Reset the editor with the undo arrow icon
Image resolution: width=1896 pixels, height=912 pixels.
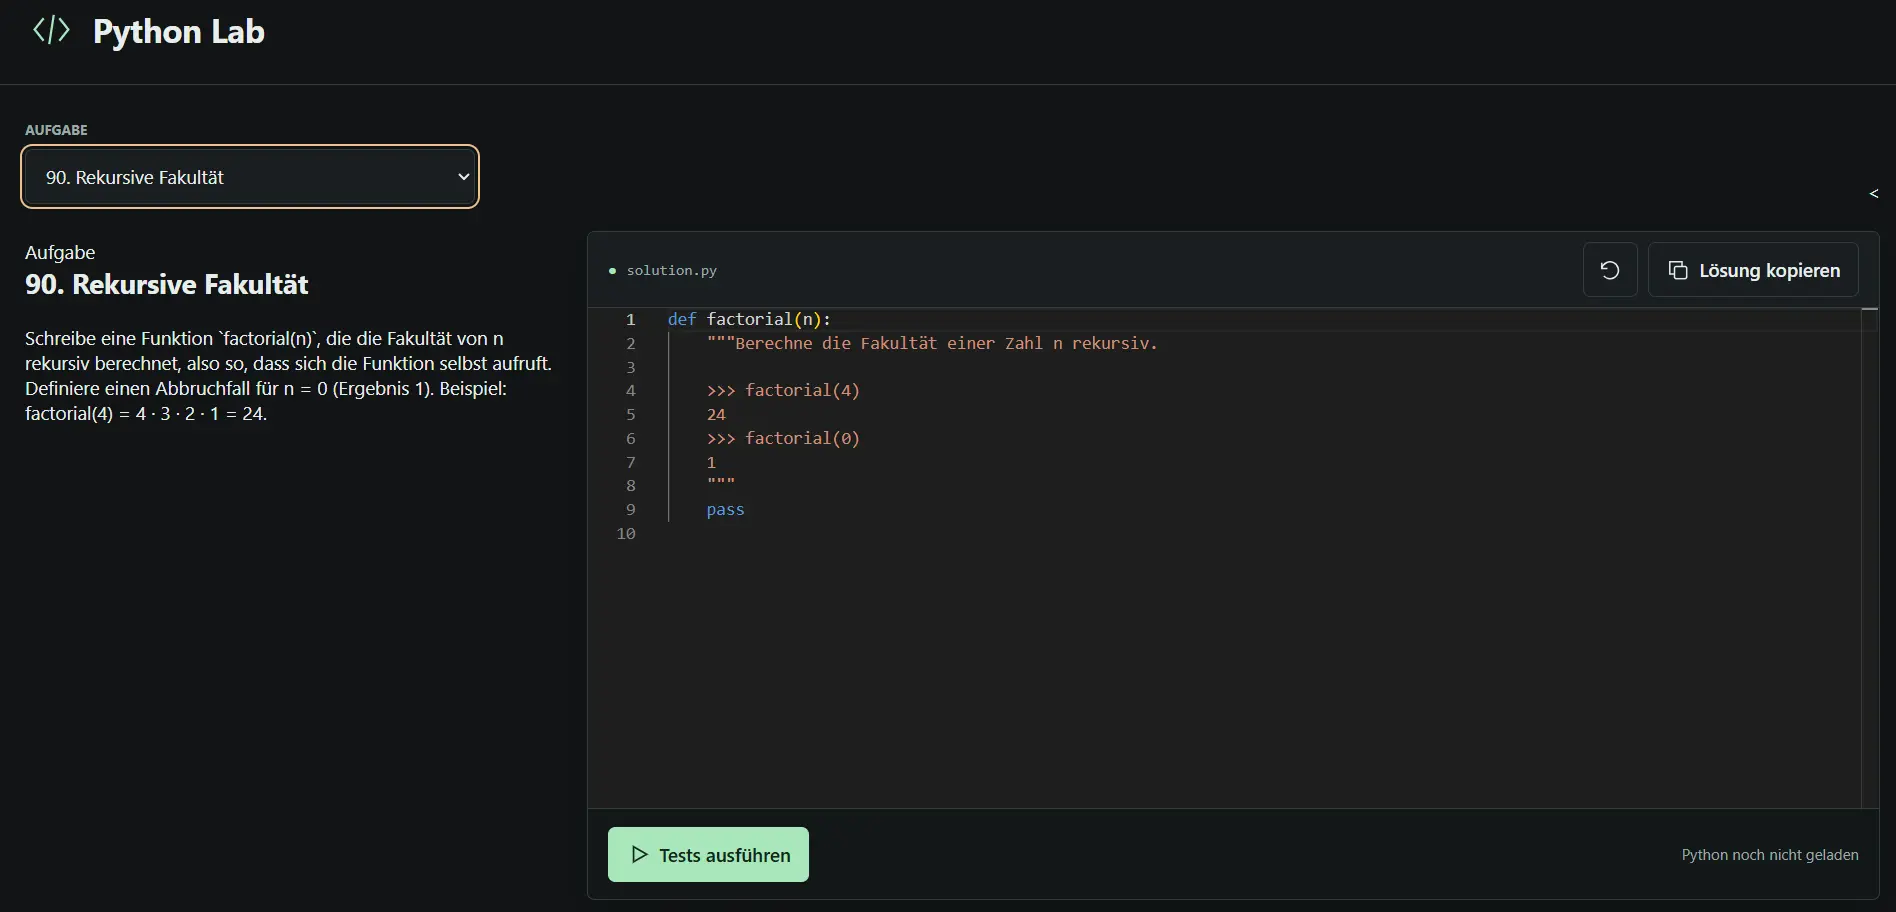click(1610, 270)
